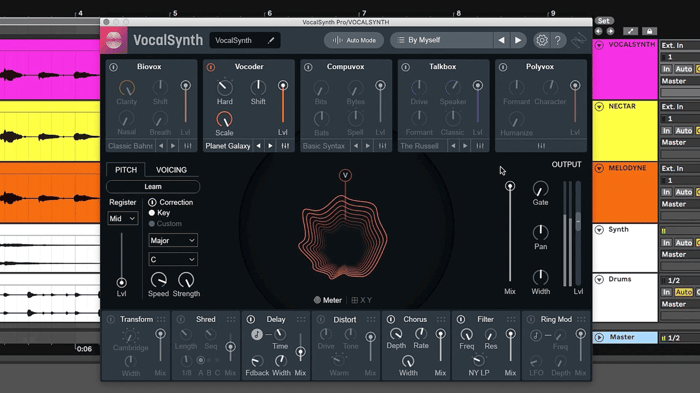The image size is (700, 393).
Task: Adjust the output Mix slider handle
Action: [510, 186]
